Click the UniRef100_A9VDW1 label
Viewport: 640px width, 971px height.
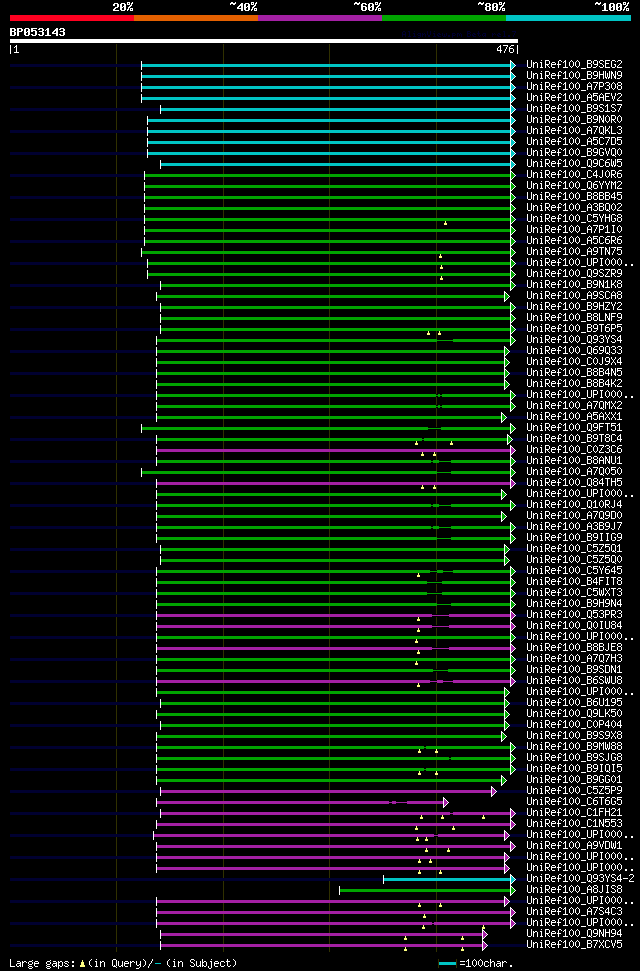574,846
